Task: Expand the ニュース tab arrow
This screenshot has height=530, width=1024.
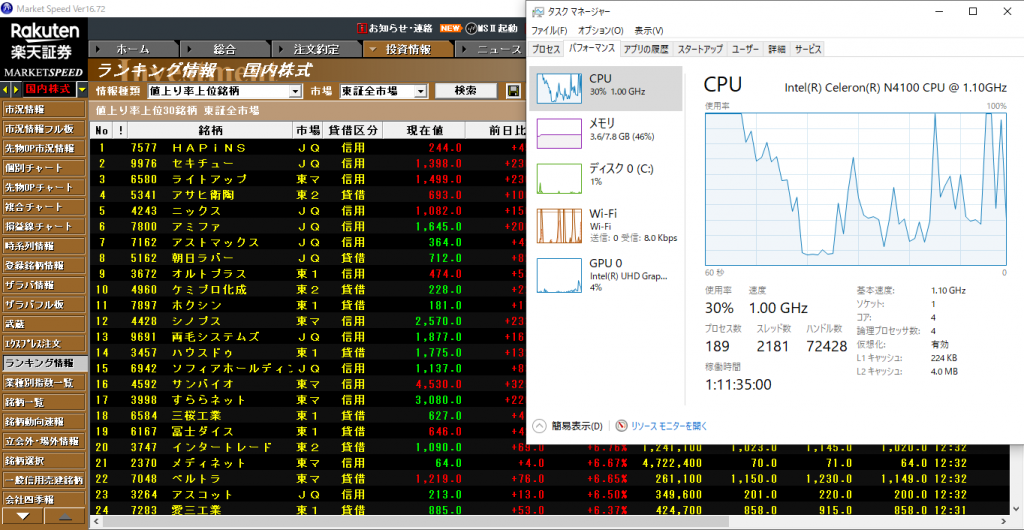Action: pyautogui.click(x=465, y=49)
